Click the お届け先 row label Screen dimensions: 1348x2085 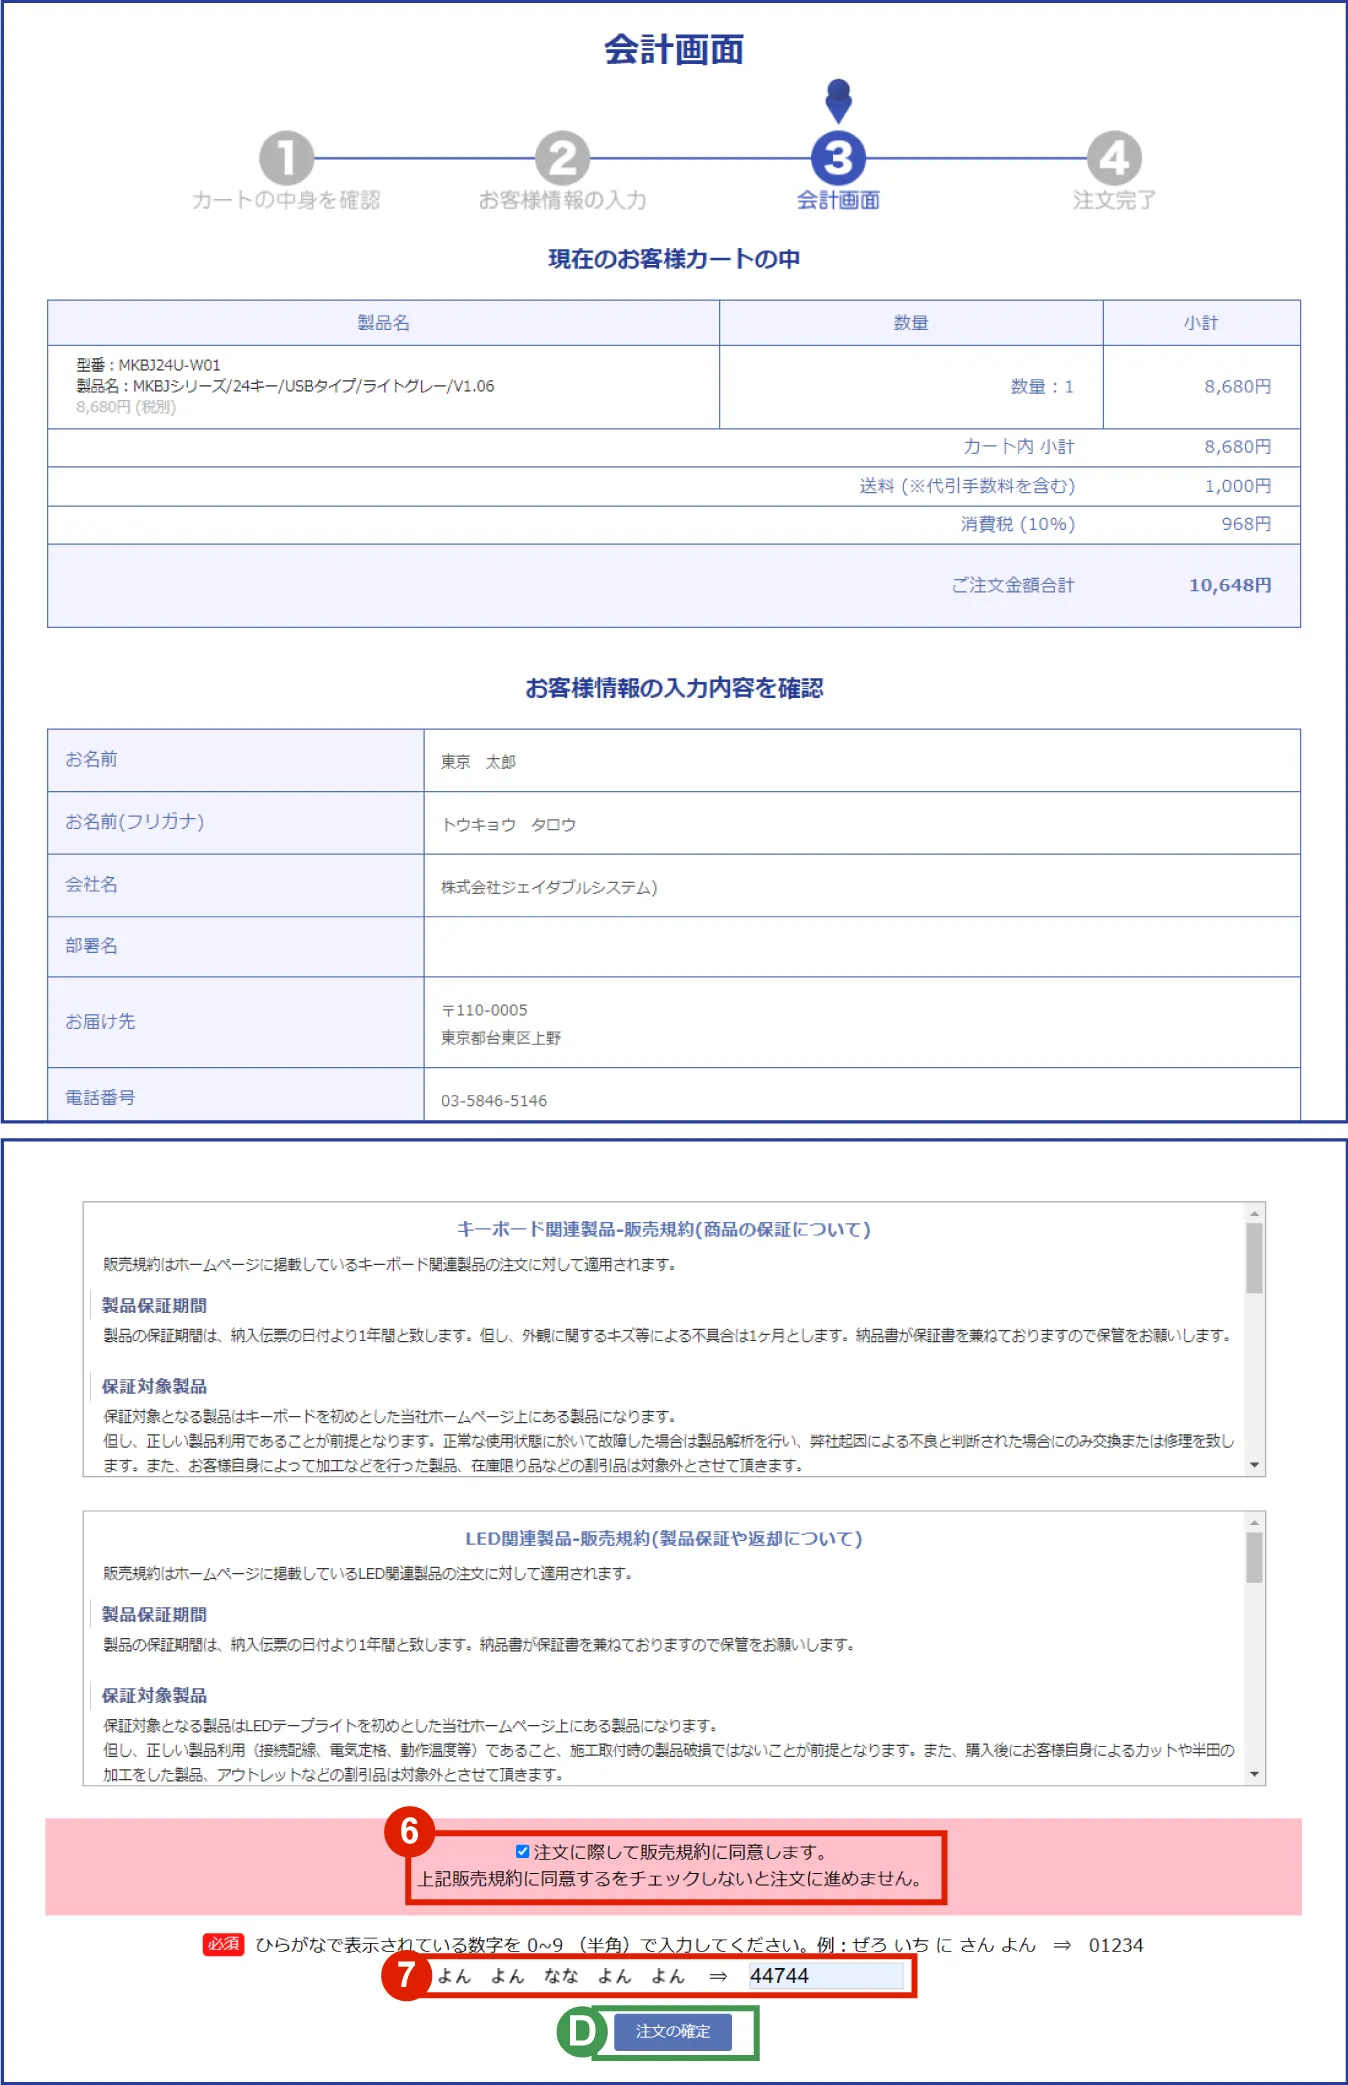click(x=100, y=1021)
